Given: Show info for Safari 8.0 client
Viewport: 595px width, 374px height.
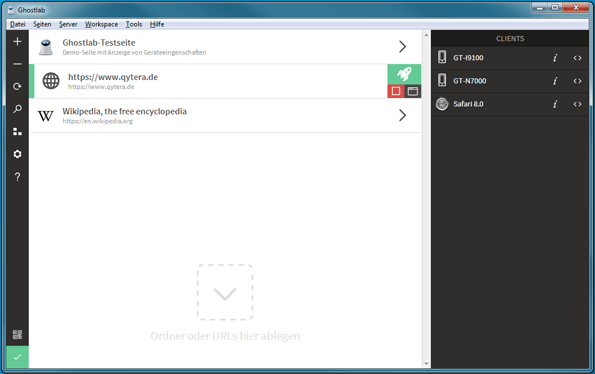Looking at the screenshot, I should tap(555, 104).
